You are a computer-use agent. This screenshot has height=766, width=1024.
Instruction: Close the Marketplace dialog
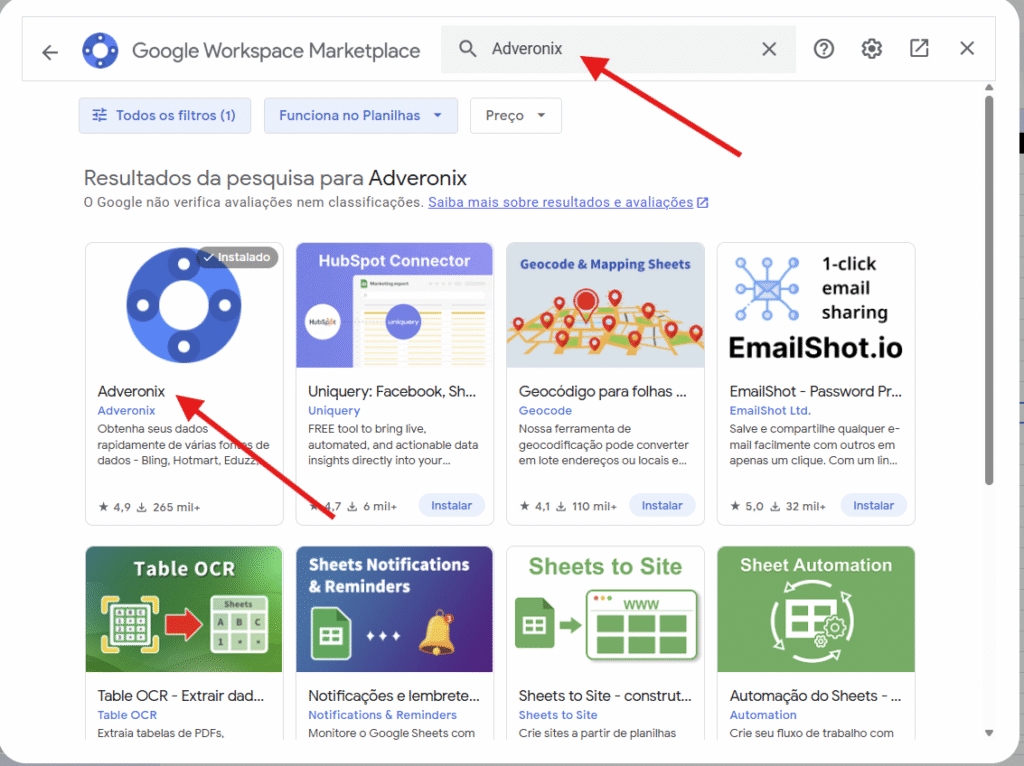pyautogui.click(x=966, y=48)
